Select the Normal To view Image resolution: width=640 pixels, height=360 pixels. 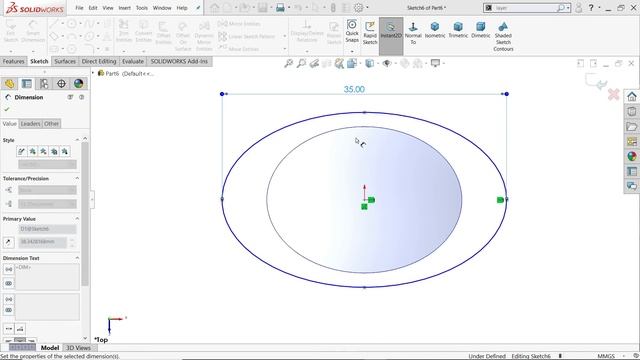coord(413,33)
